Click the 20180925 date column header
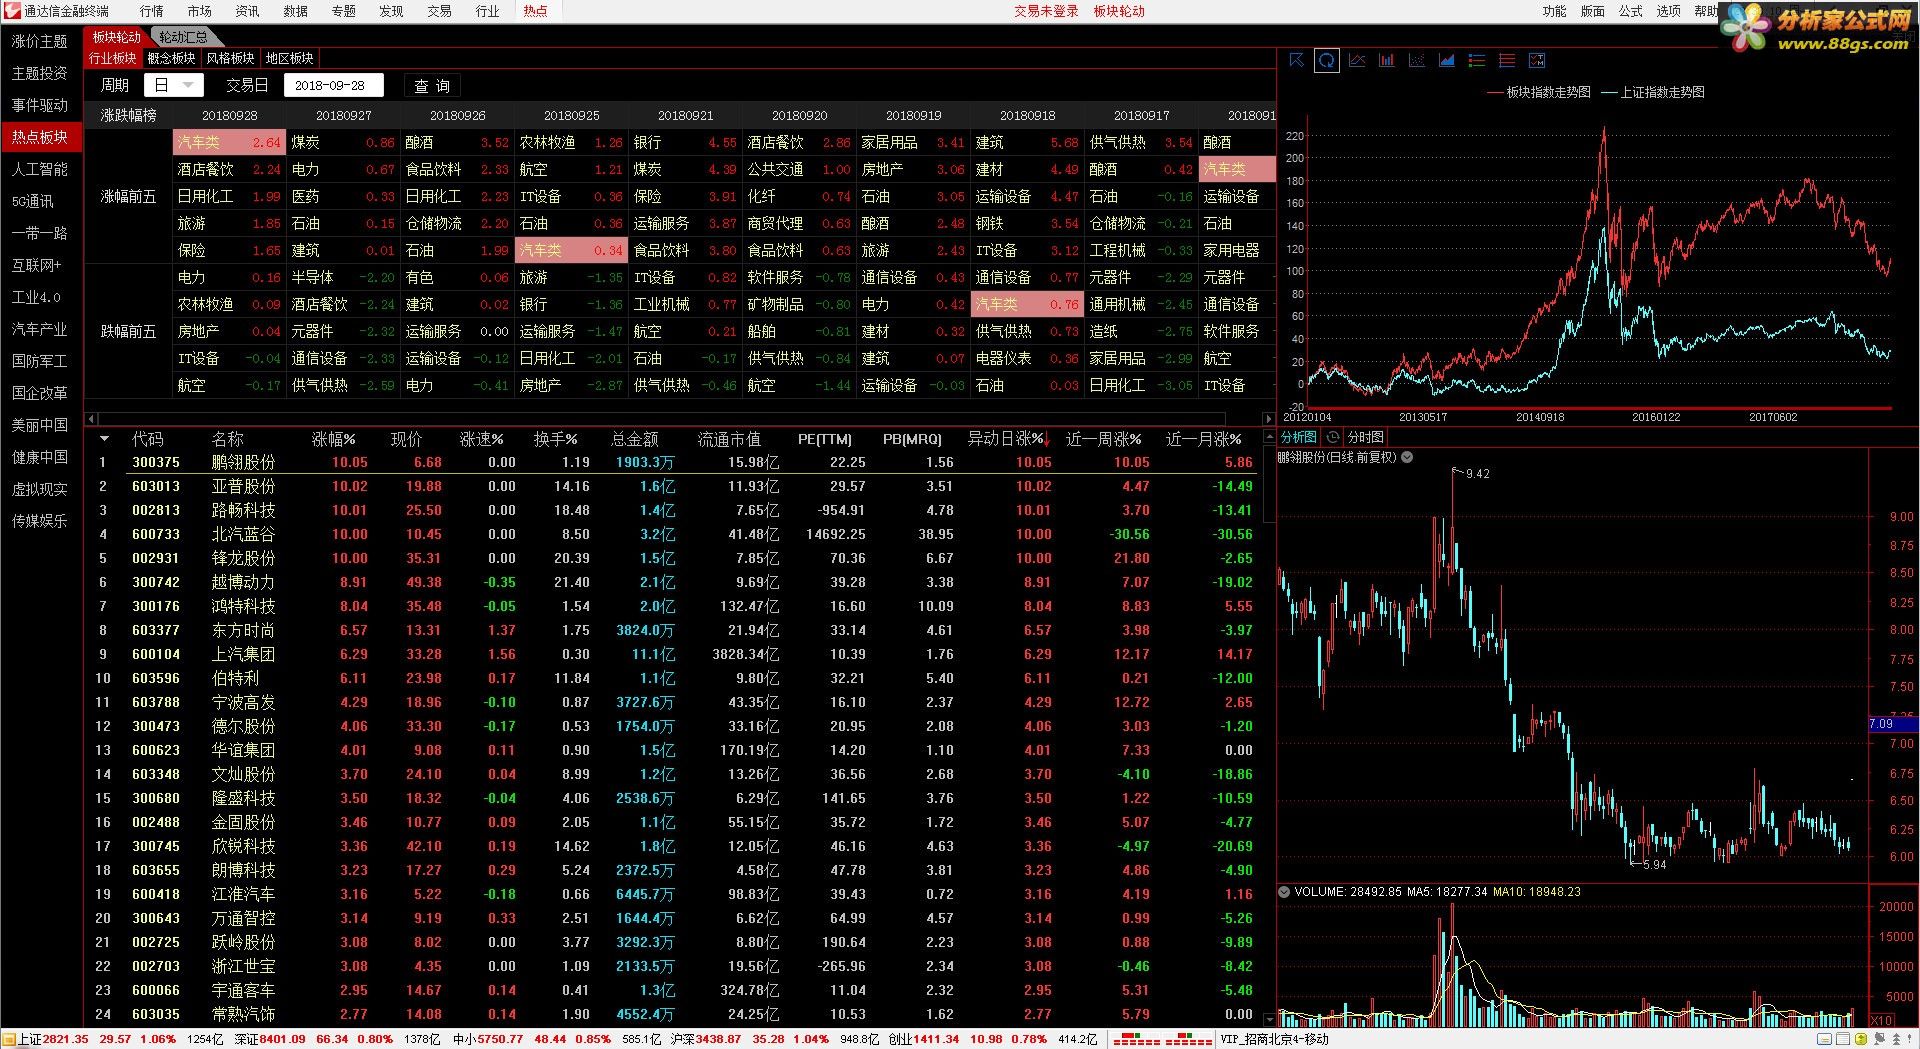The height and width of the screenshot is (1049, 1920). [572, 115]
